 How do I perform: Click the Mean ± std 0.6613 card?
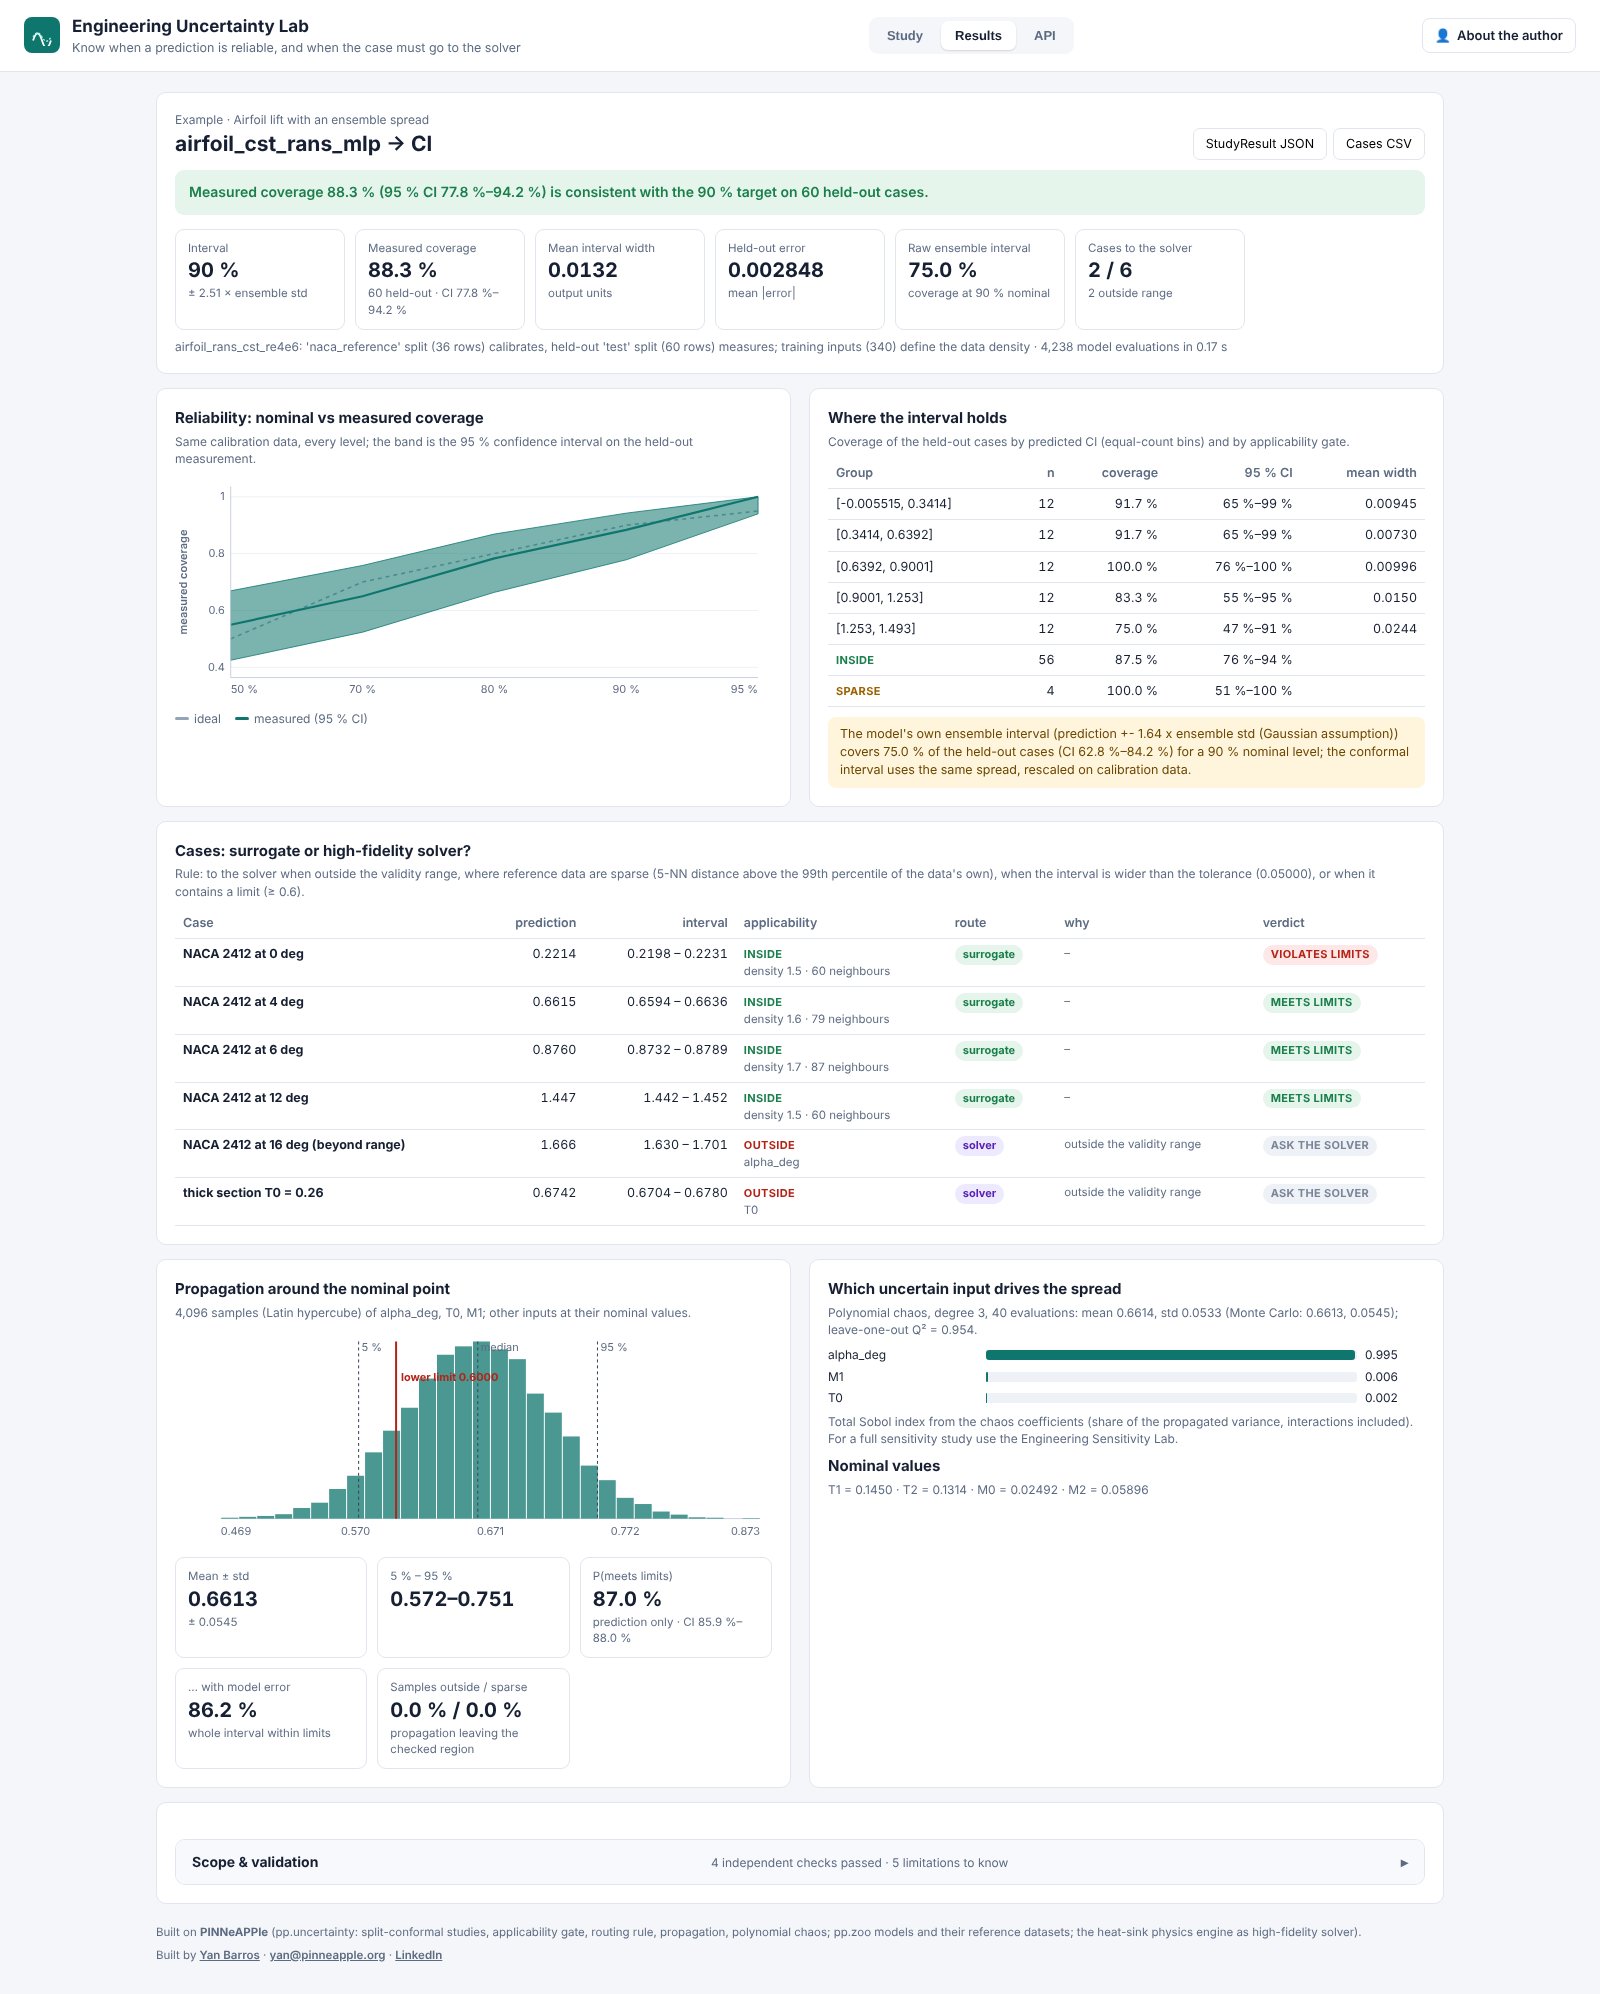tap(271, 1607)
